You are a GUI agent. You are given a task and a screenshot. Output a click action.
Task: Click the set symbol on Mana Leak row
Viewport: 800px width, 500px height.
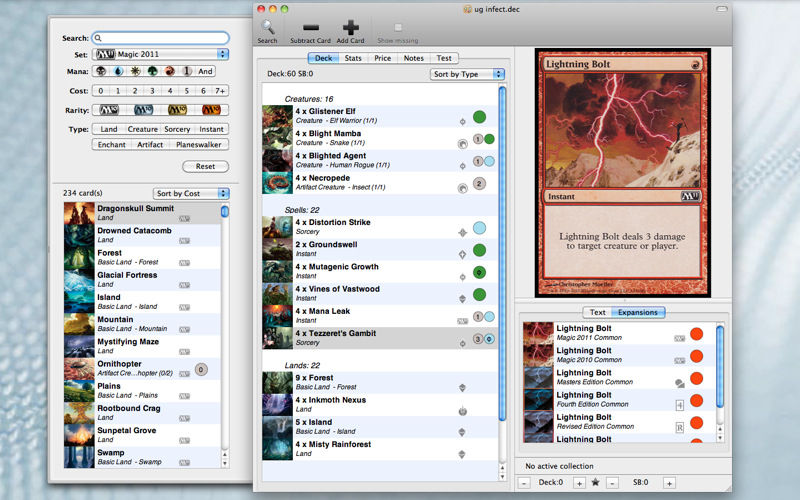463,321
